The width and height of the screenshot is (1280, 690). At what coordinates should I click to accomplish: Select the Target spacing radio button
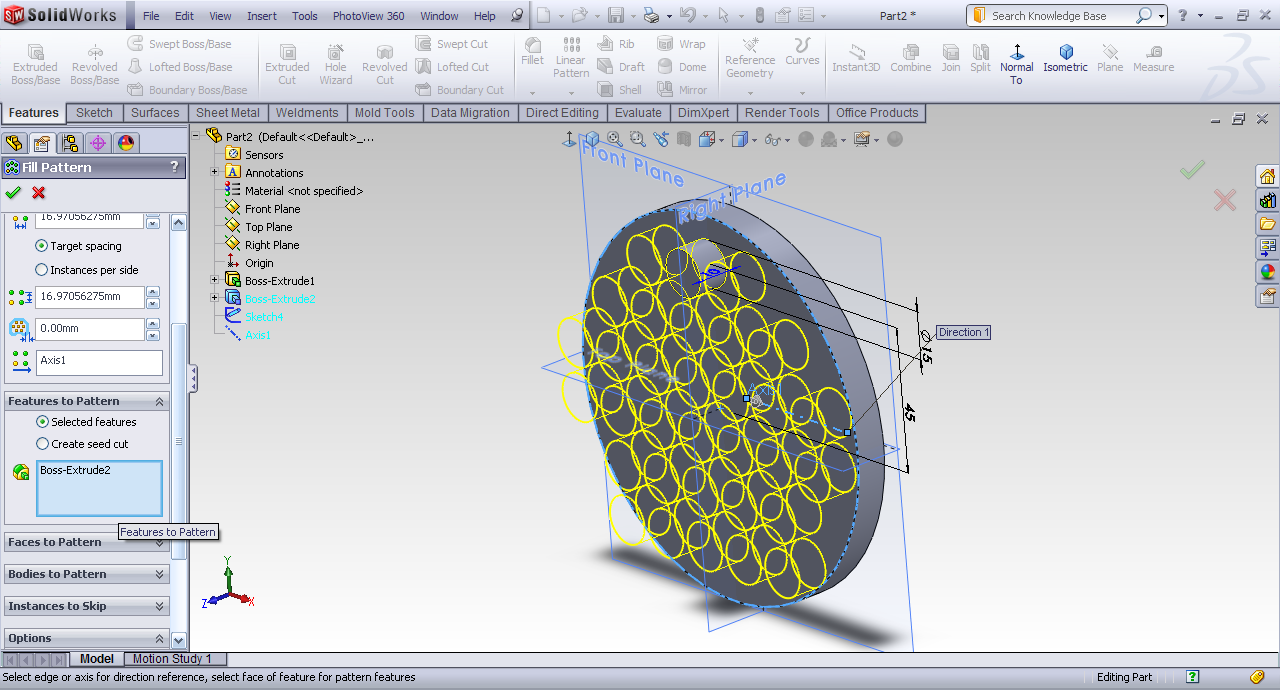[41, 246]
